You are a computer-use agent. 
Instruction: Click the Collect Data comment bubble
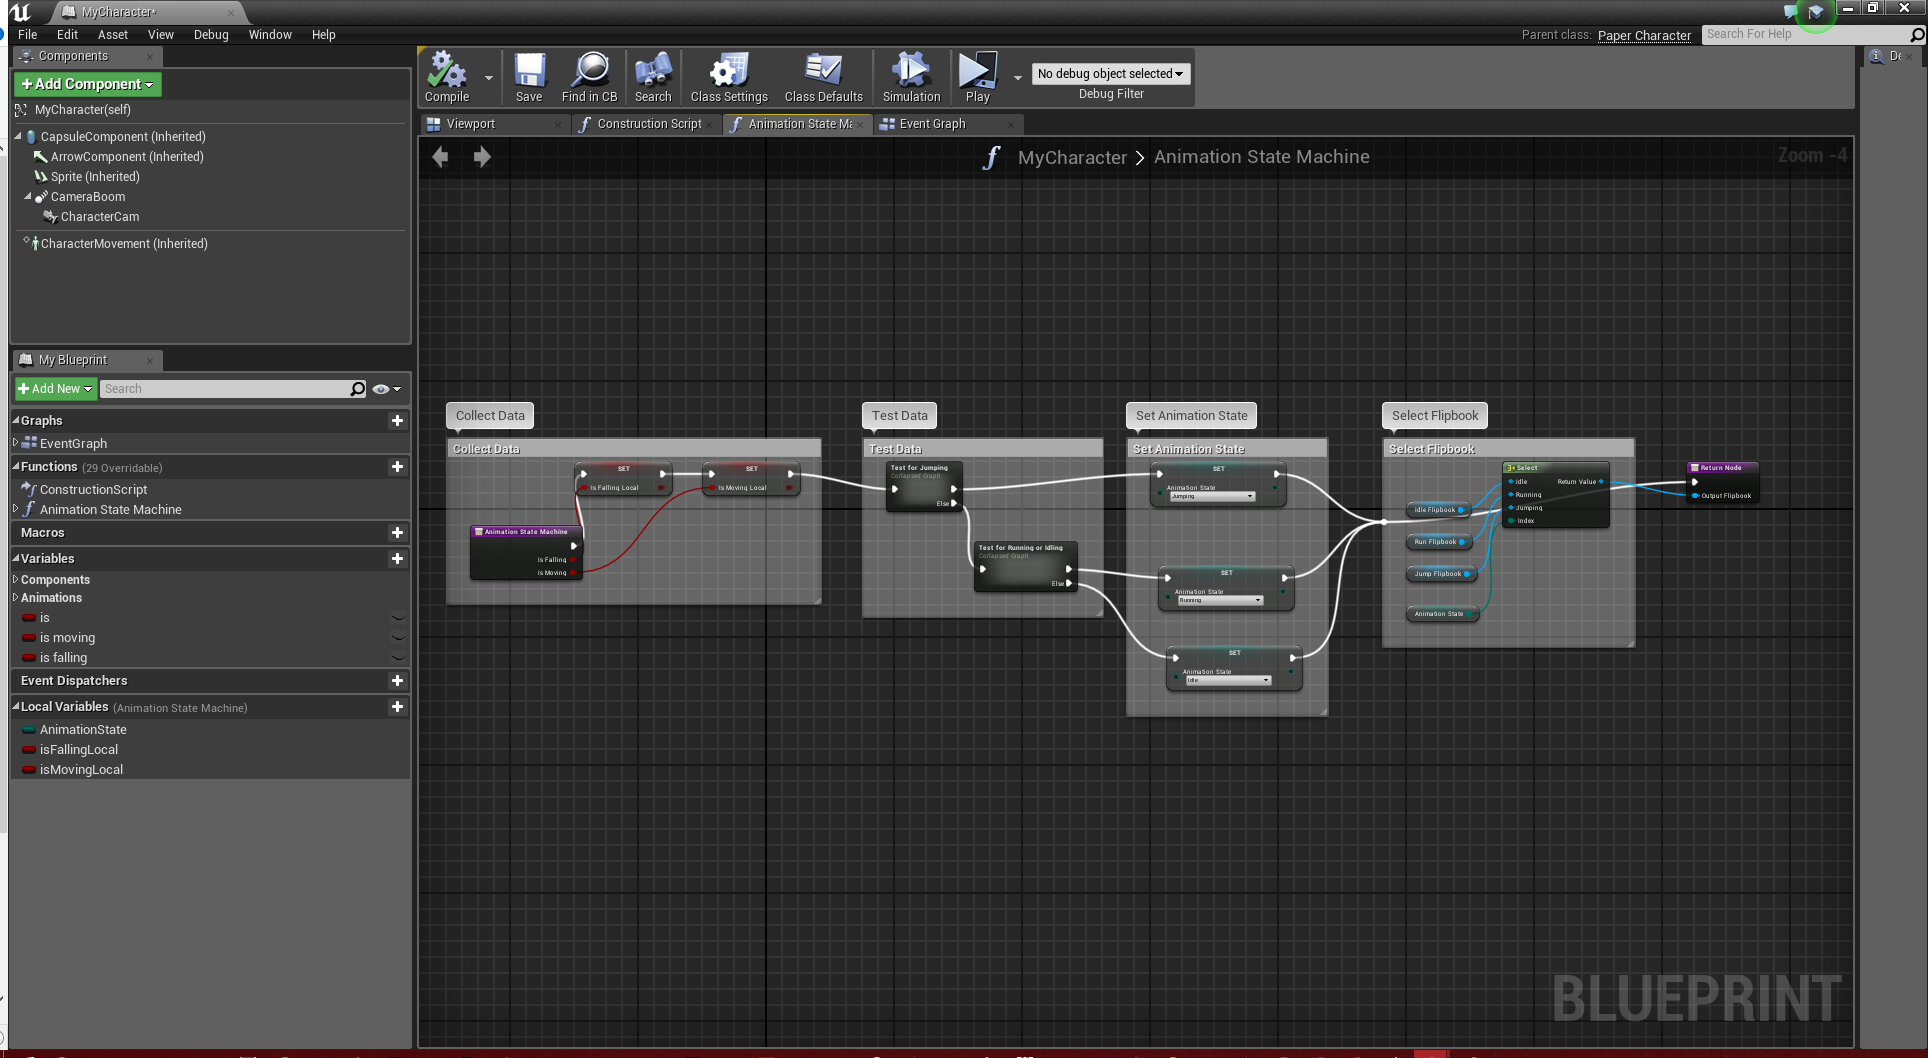[x=490, y=415]
